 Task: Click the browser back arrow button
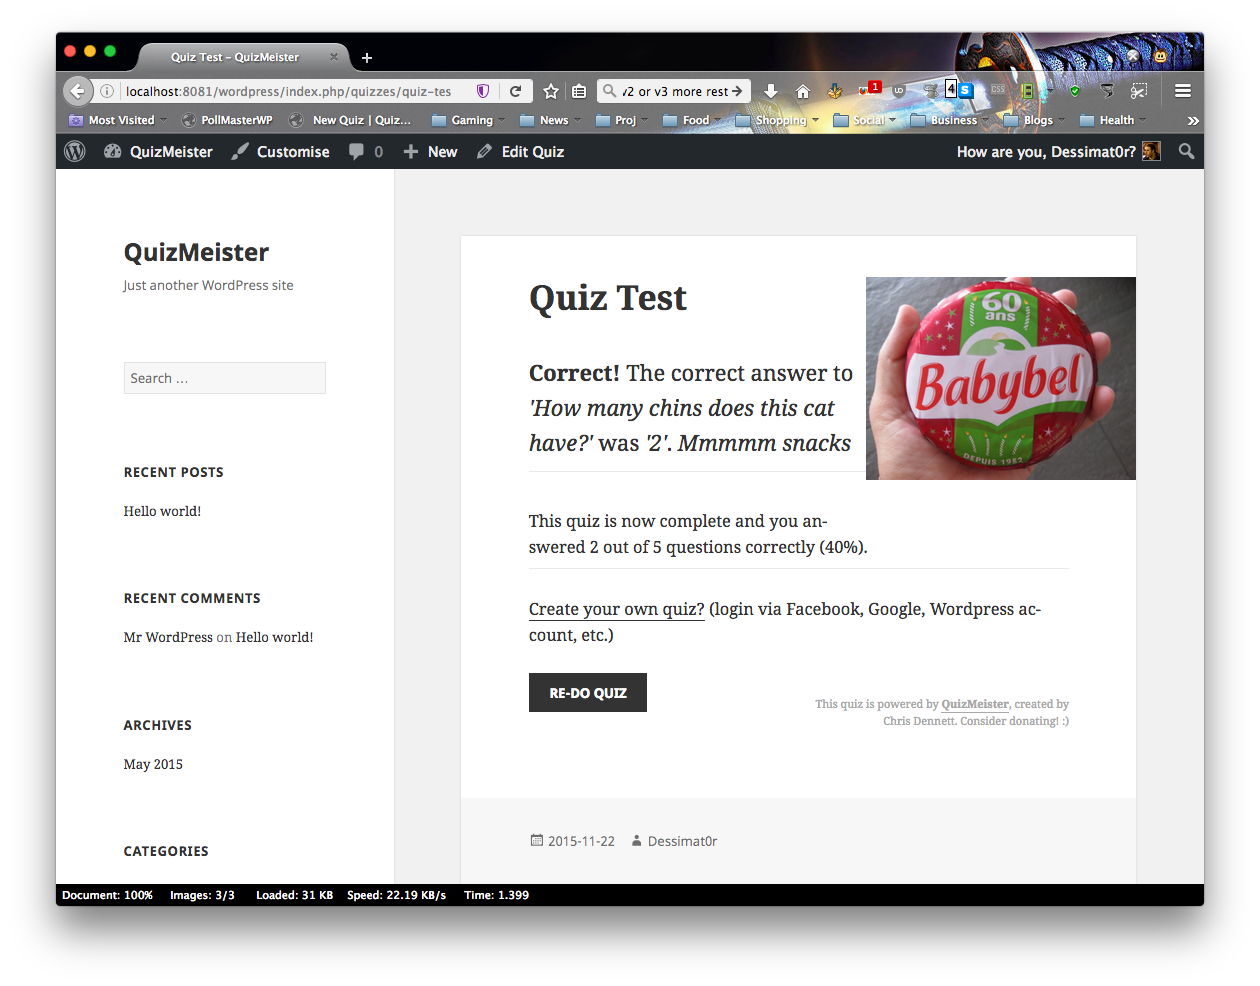click(x=78, y=91)
